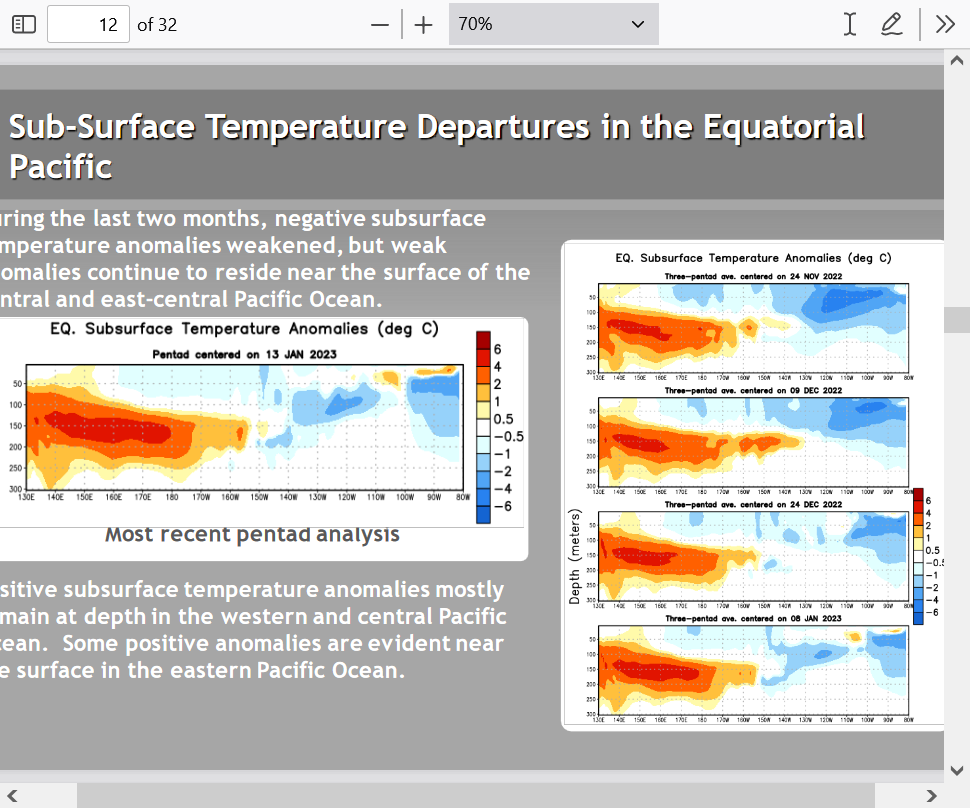Toggle the sidebar panel icon

click(24, 25)
